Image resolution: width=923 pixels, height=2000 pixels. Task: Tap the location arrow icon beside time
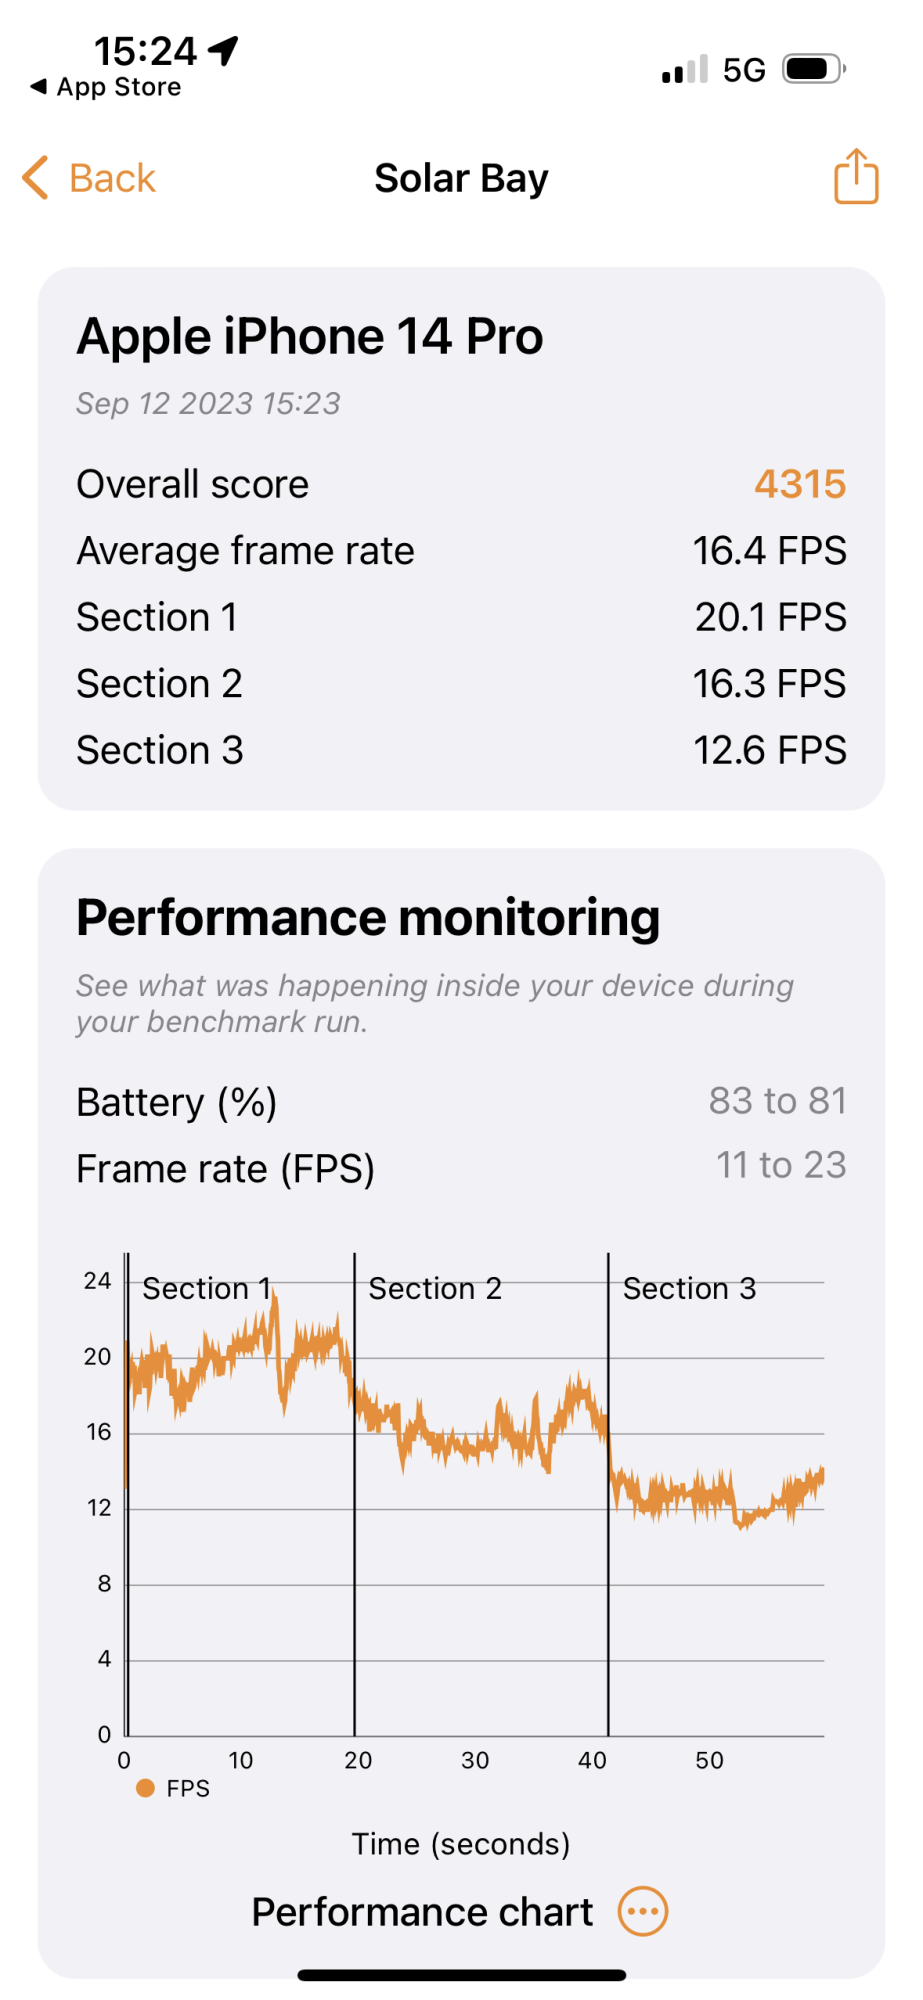225,49
